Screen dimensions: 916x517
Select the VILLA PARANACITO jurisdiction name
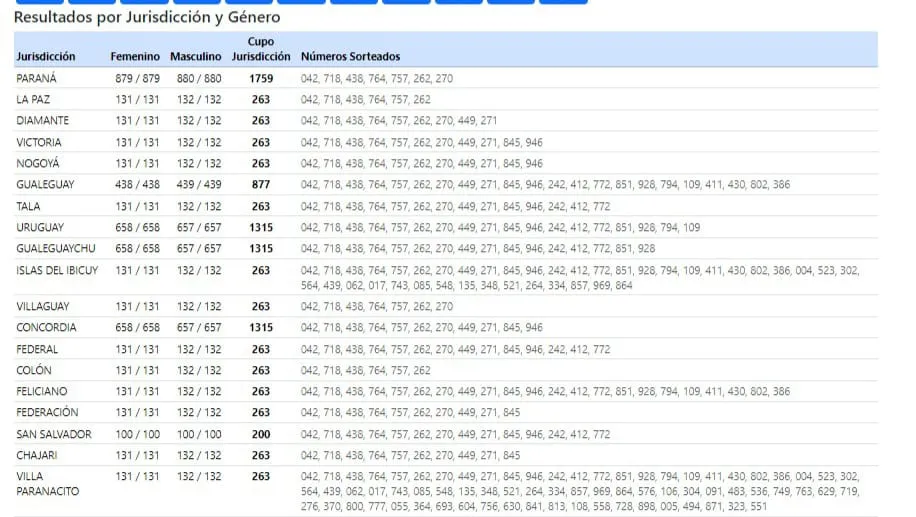47,484
